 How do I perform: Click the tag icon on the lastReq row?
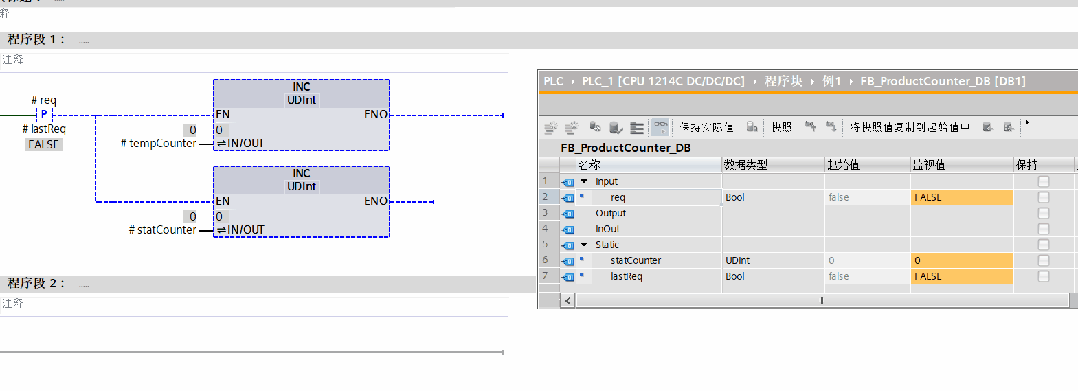[568, 276]
